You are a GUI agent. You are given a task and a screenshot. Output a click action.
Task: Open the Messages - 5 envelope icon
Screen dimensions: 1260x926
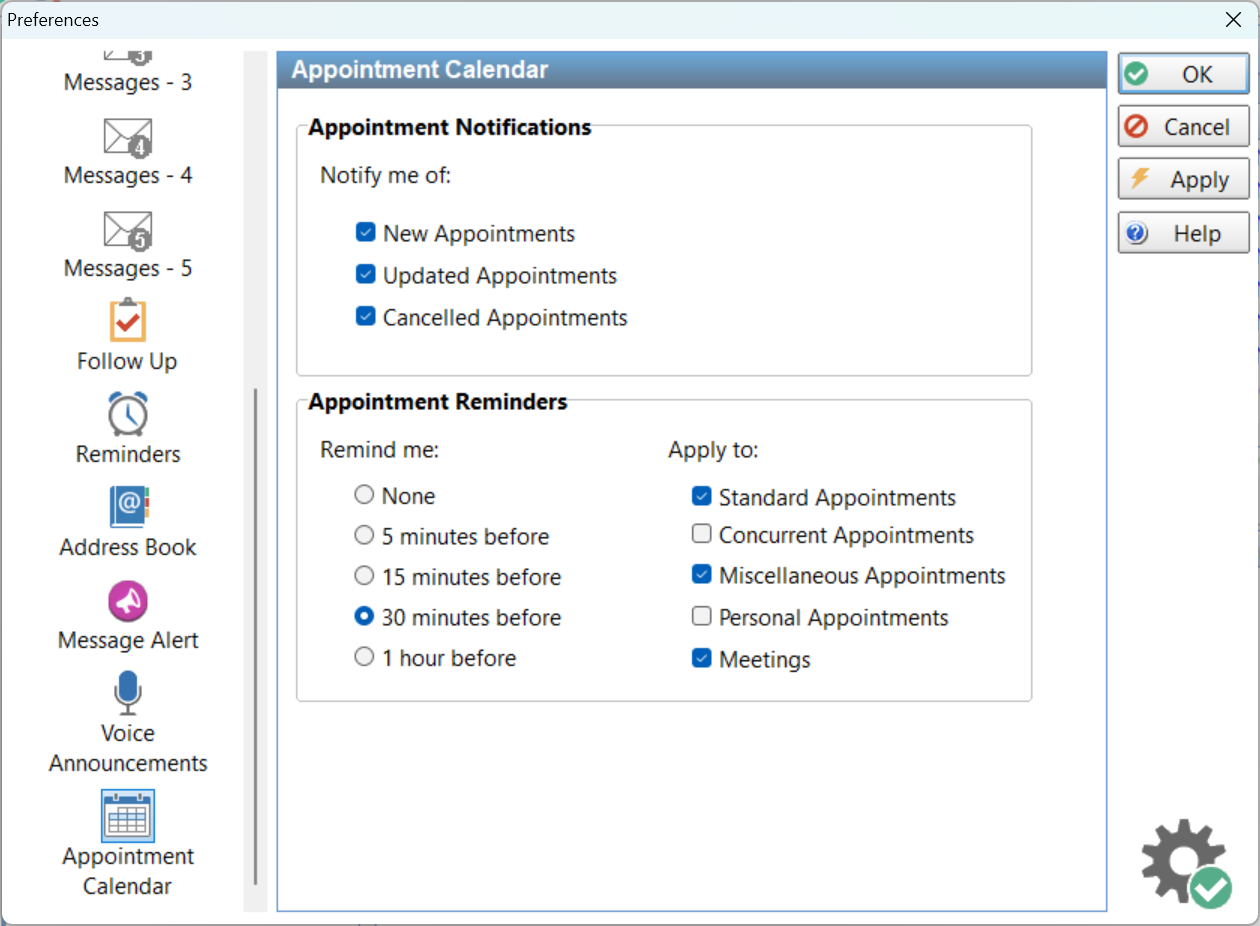coord(128,231)
